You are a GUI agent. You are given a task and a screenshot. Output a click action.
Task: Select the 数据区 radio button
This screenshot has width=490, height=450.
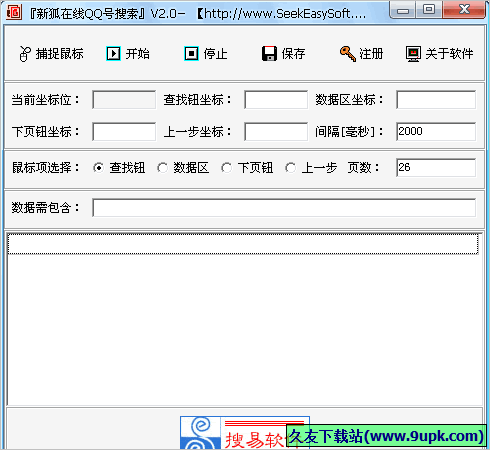(x=162, y=168)
